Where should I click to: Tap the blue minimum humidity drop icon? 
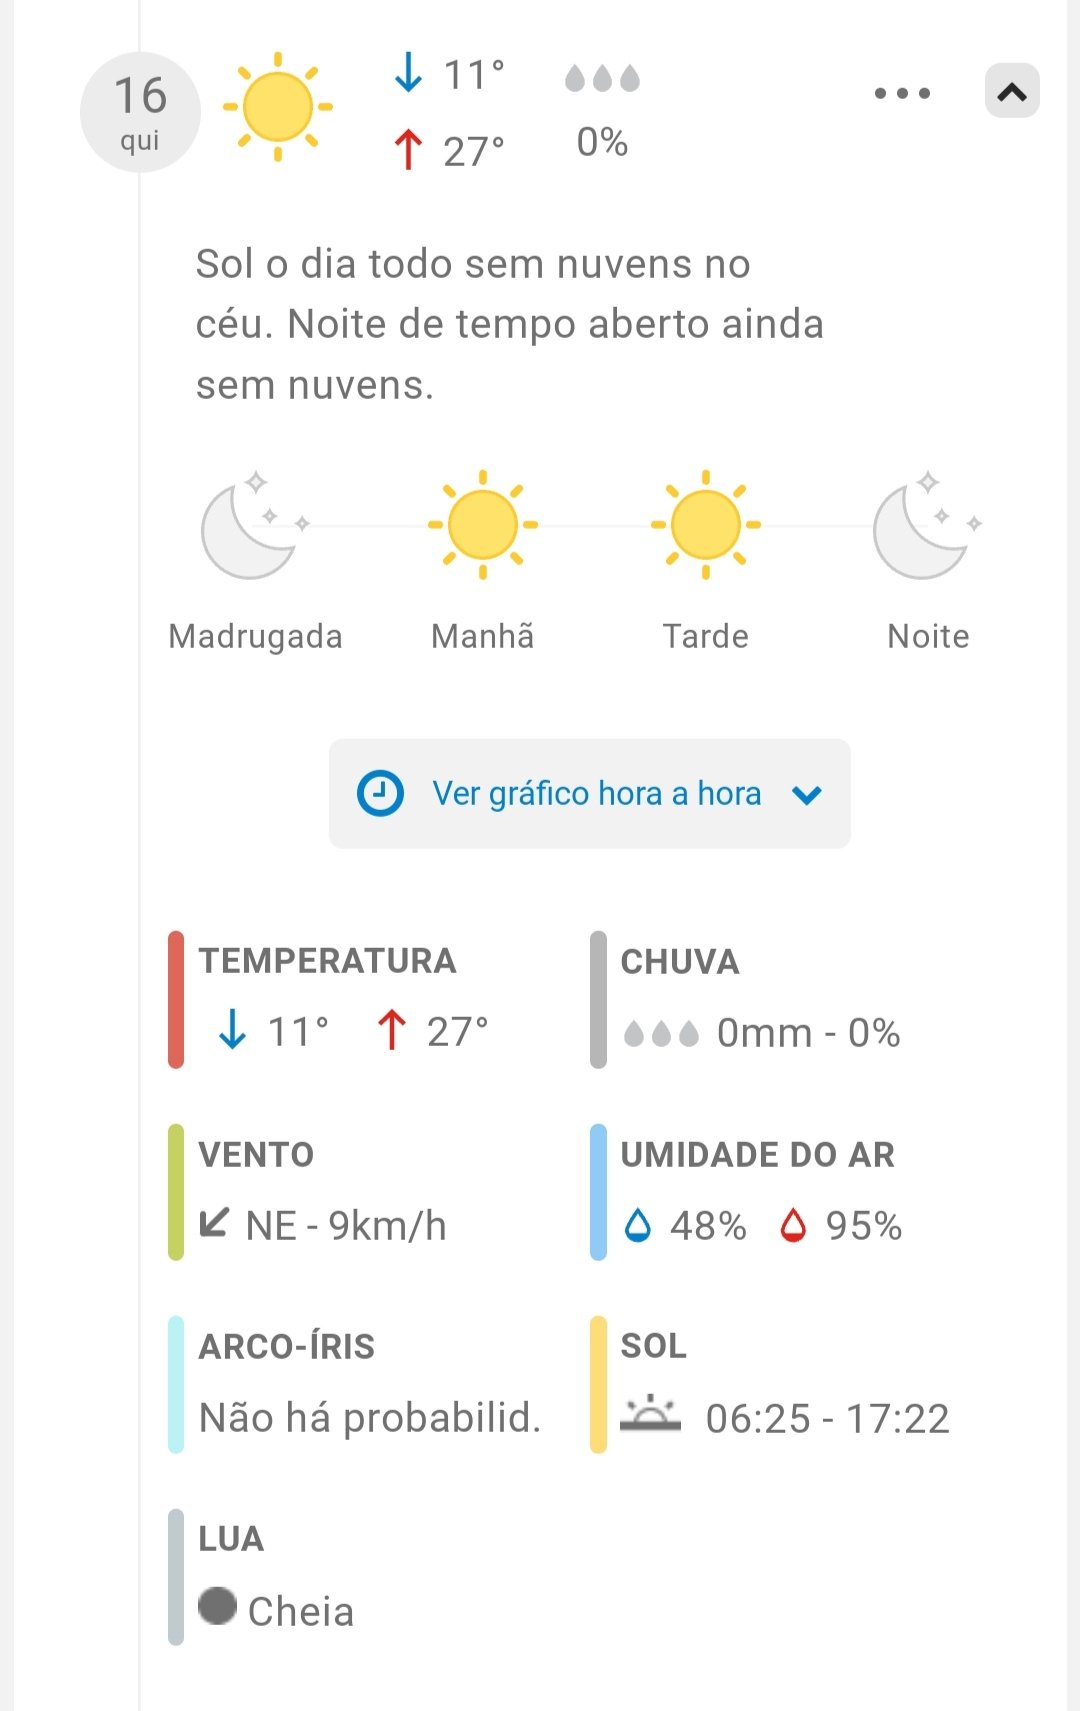637,1225
